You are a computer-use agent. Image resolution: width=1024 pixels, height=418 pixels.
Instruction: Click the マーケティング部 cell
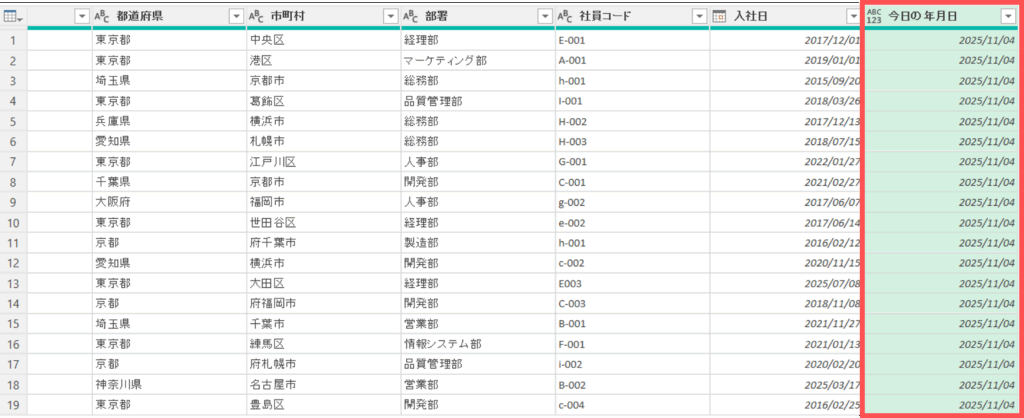444,61
